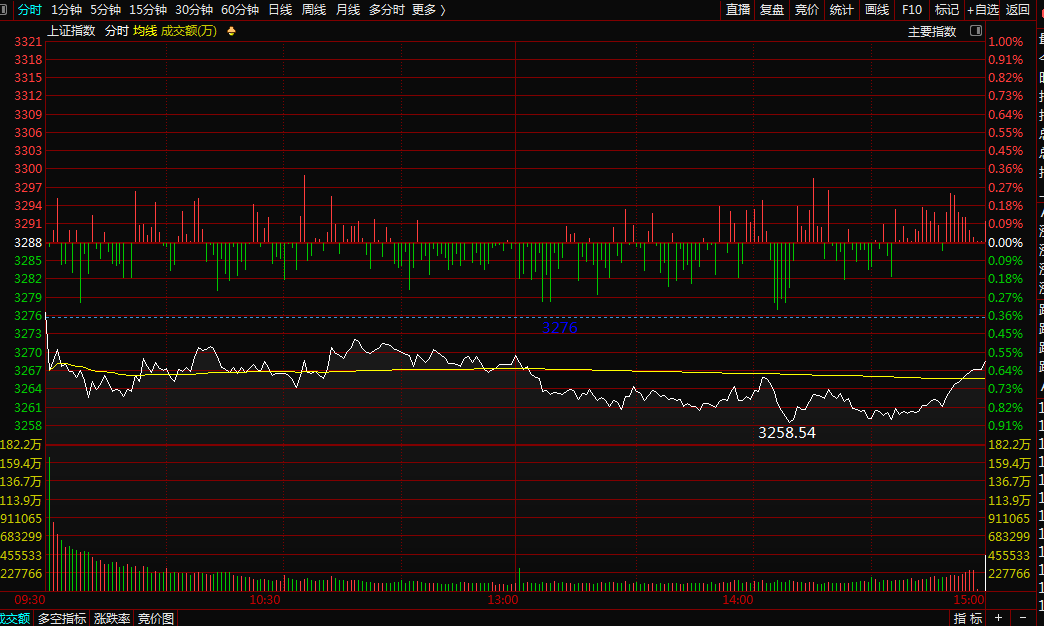This screenshot has height=626, width=1044.
Task: Open the 指标 indicator menu at bottom
Action: tap(967, 618)
